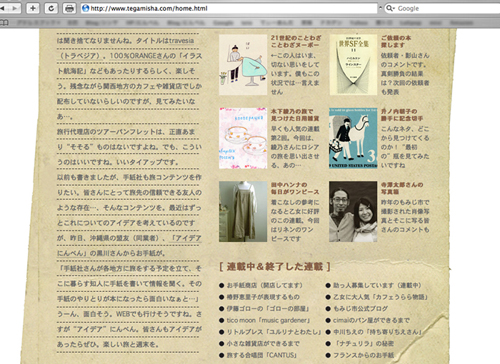Viewport: 500px width, 364px height.
Task: Click the 「アイデアにんべん」 link in article
Action: coord(129,246)
